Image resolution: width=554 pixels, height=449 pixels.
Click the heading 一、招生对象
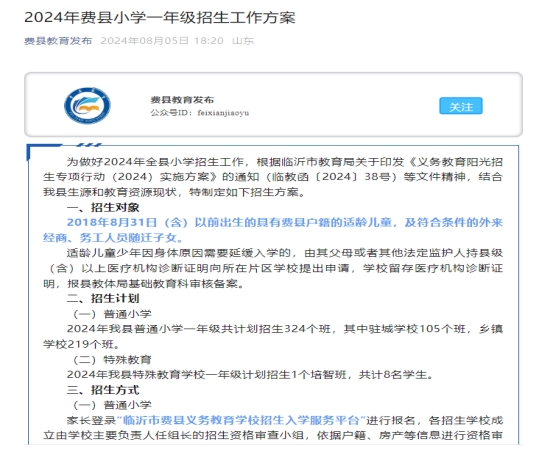pos(103,207)
